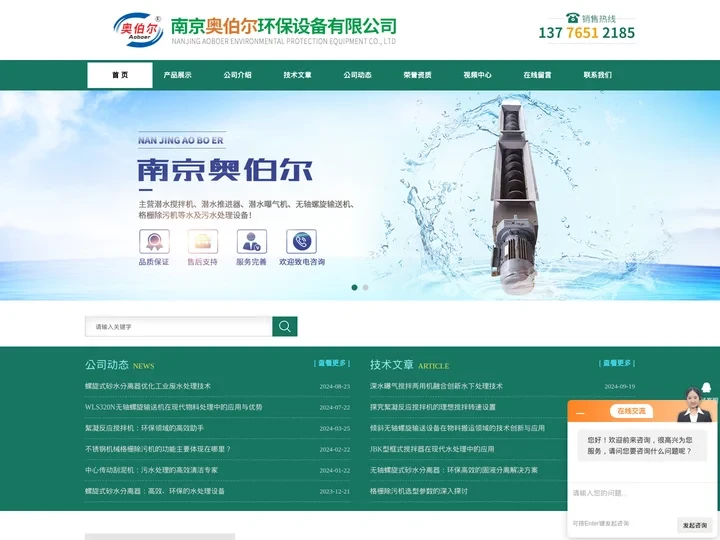Open article 螺旋式砂水分离器优化工业废水处理技术
This screenshot has height=540, width=720.
(x=148, y=386)
